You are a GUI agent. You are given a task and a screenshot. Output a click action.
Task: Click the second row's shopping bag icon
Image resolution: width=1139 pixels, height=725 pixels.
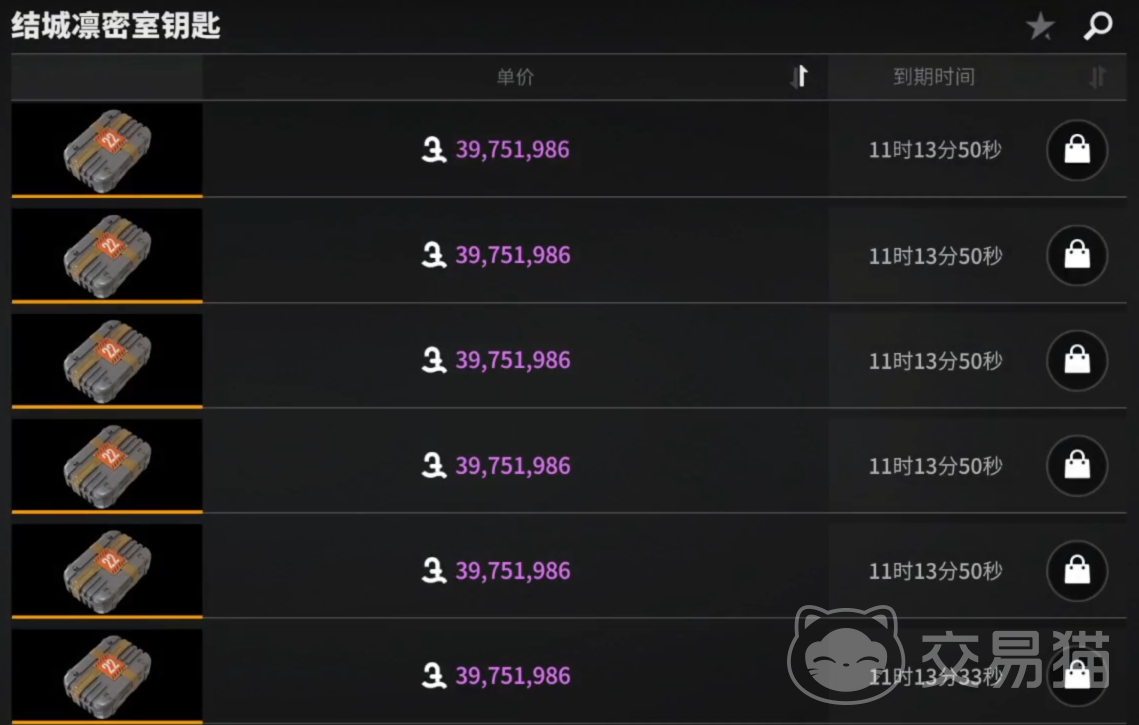(x=1077, y=255)
